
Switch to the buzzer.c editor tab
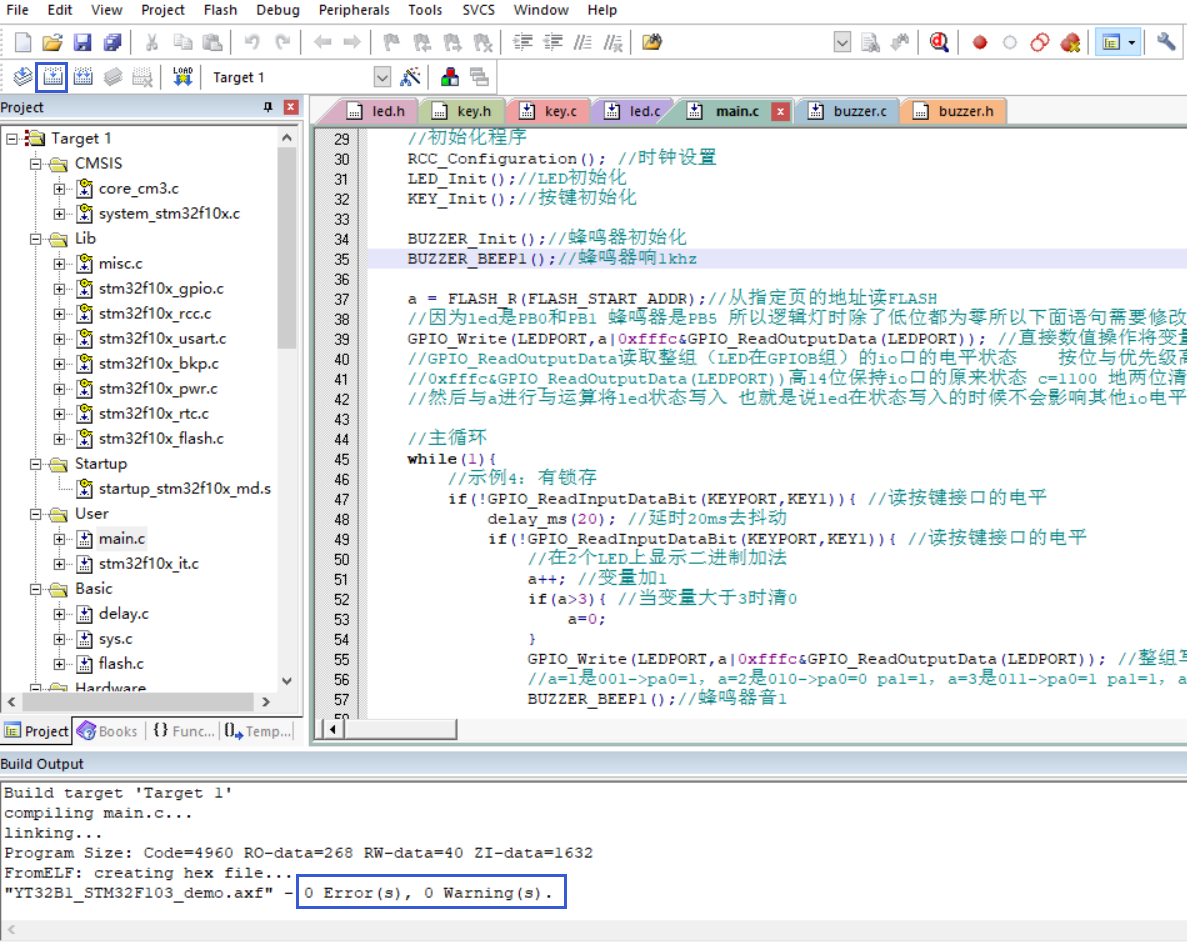848,111
